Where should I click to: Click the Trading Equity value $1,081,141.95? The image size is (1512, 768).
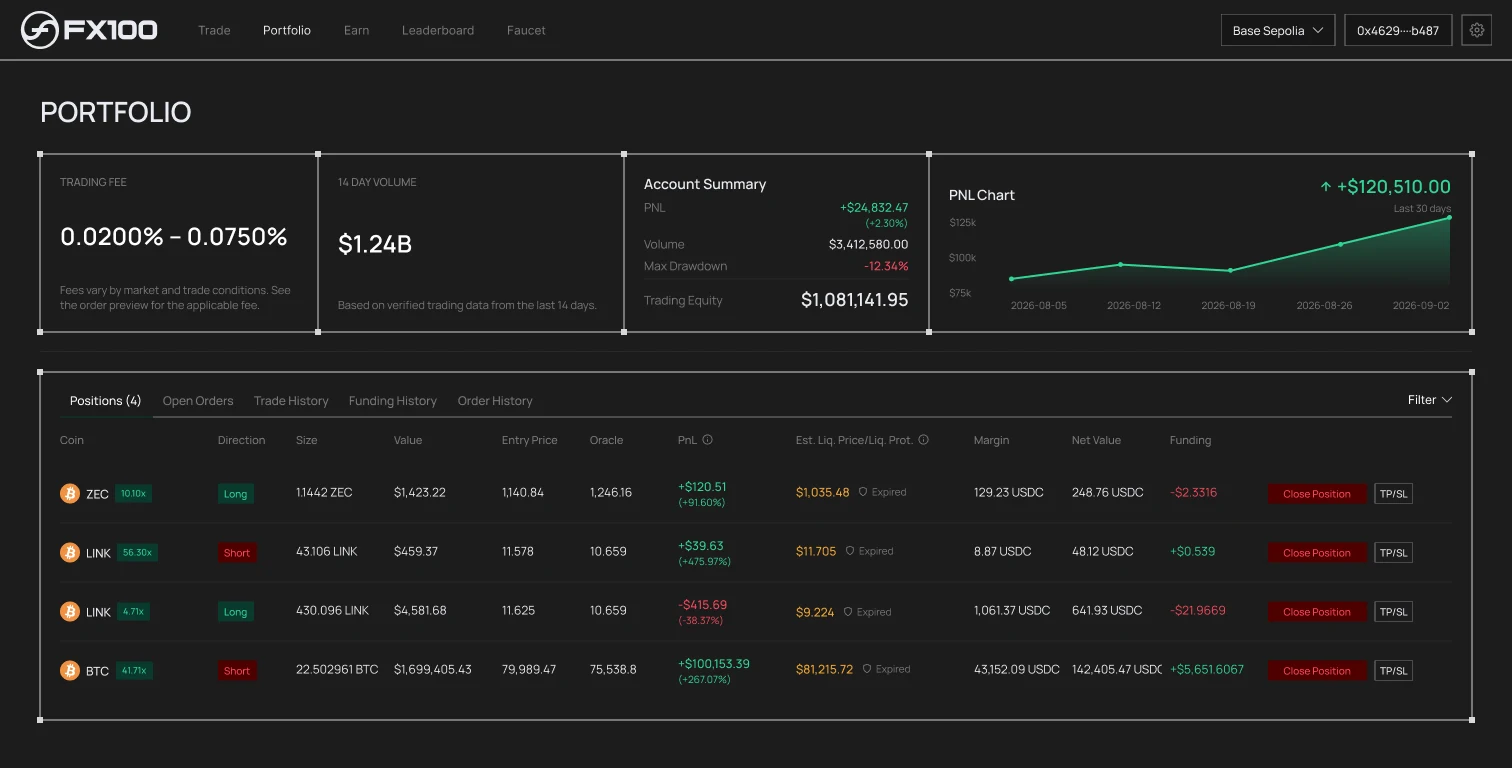pyautogui.click(x=854, y=300)
